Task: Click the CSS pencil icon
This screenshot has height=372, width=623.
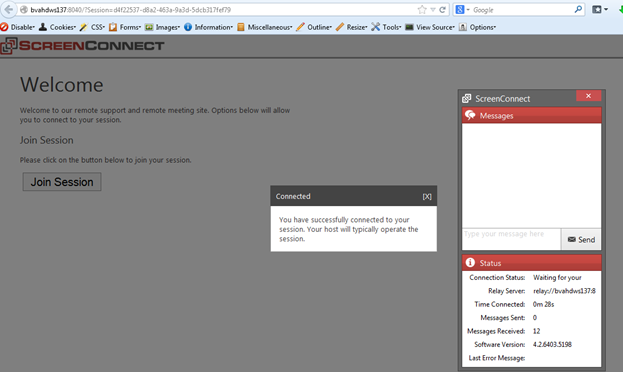Action: [83, 27]
